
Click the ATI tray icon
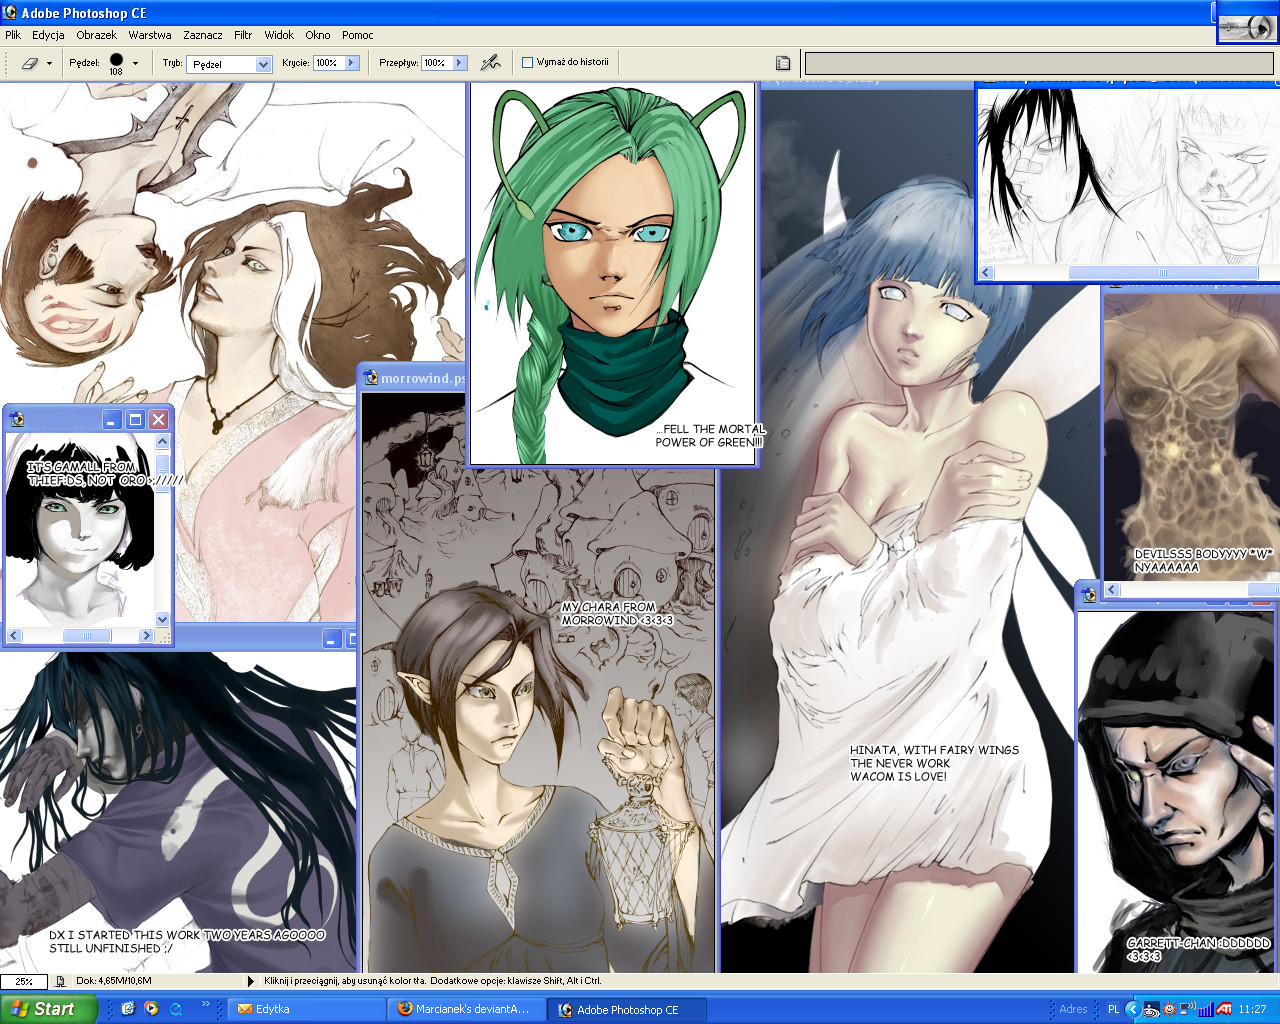pos(1224,1009)
